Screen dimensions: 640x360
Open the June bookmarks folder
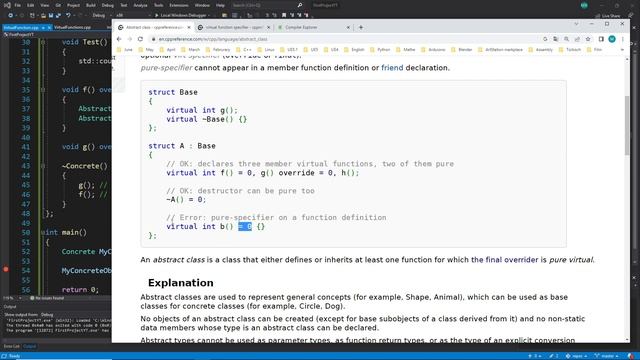coord(125,50)
